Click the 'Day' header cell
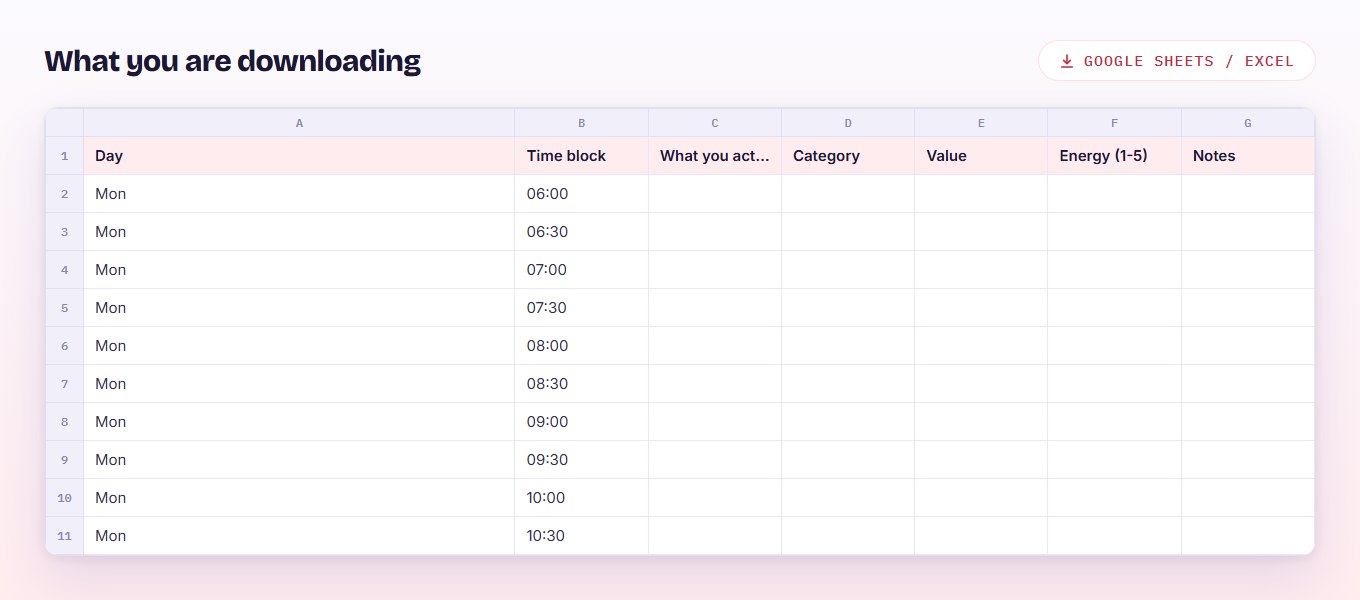 [299, 156]
